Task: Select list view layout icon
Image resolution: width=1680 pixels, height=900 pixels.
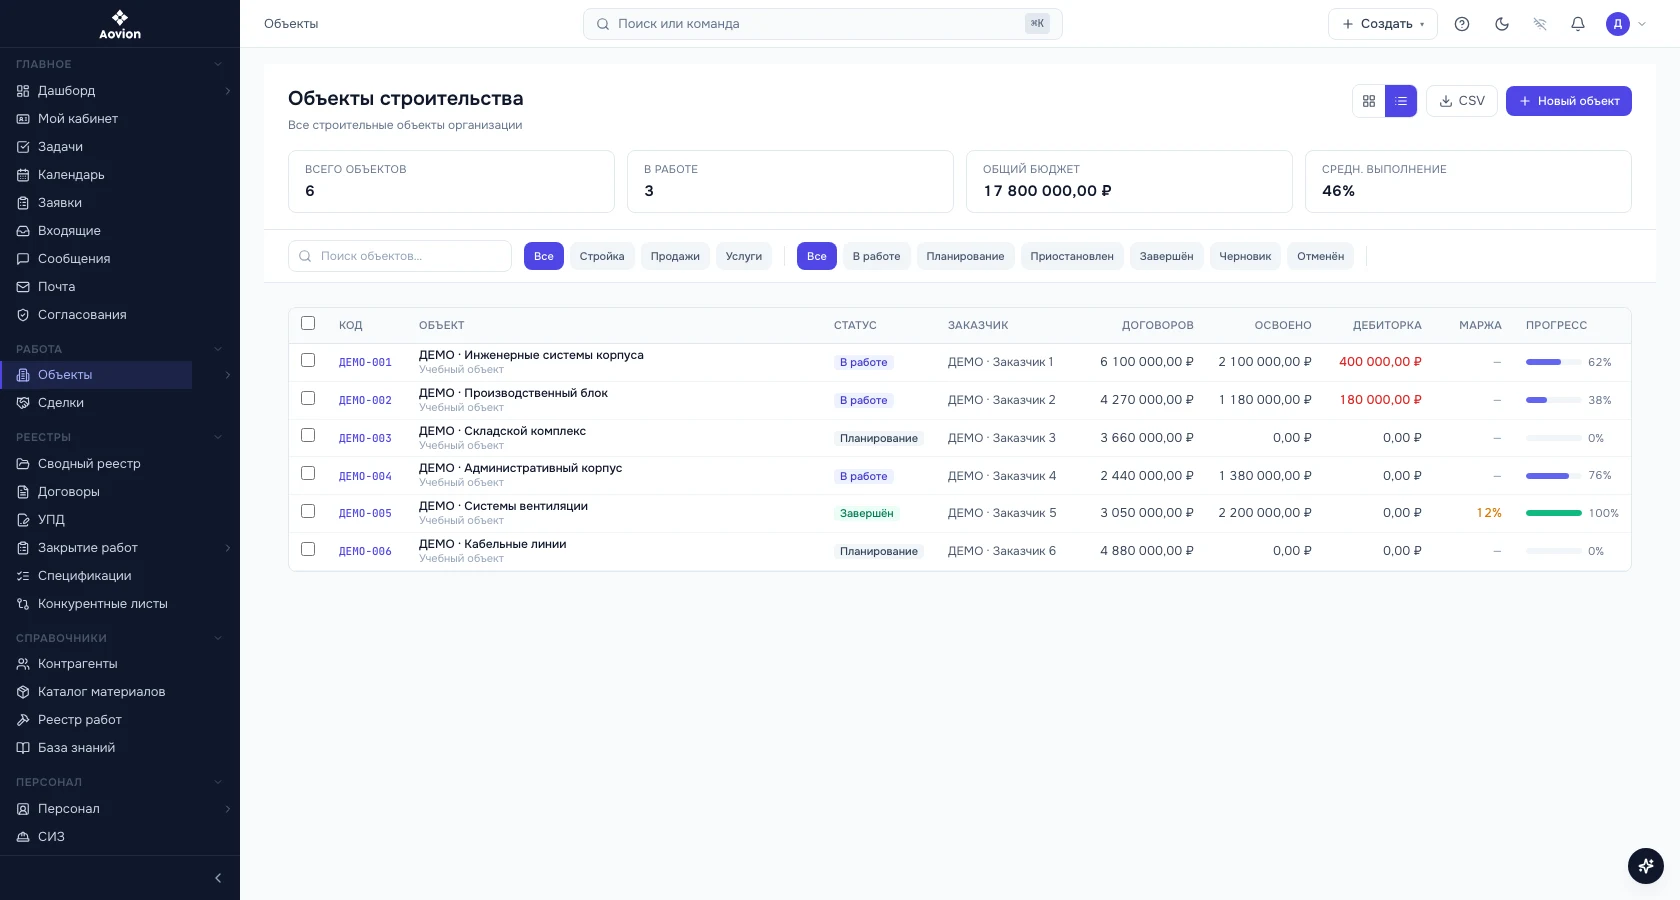Action: tap(1400, 101)
